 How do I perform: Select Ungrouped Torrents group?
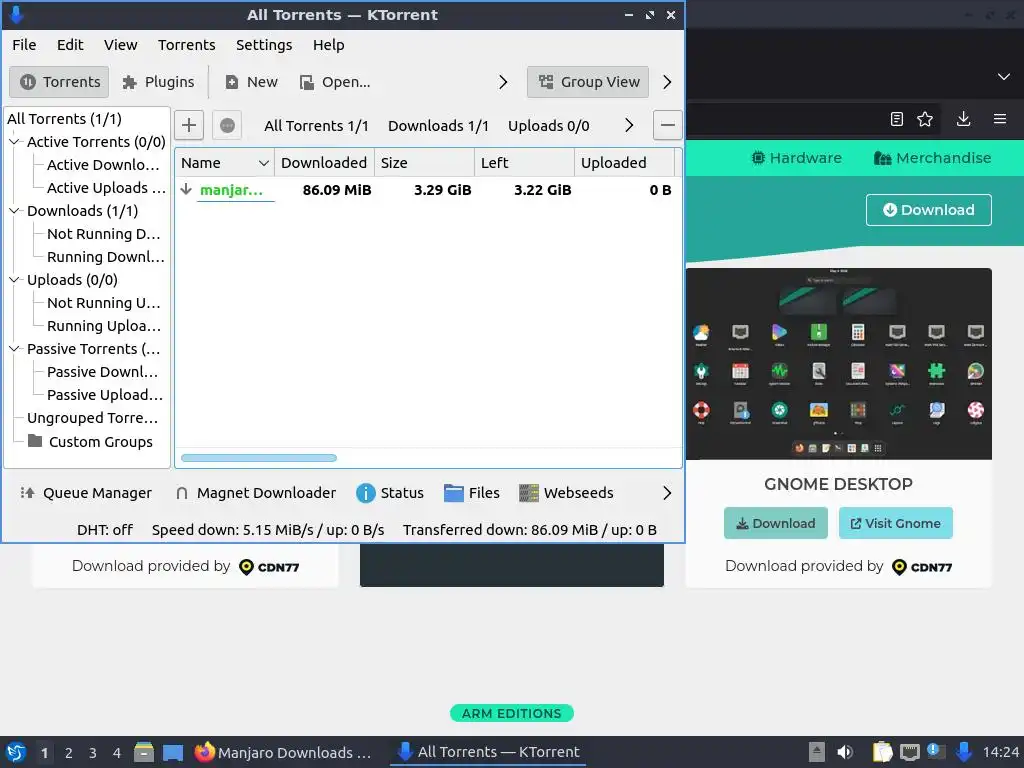pos(92,417)
